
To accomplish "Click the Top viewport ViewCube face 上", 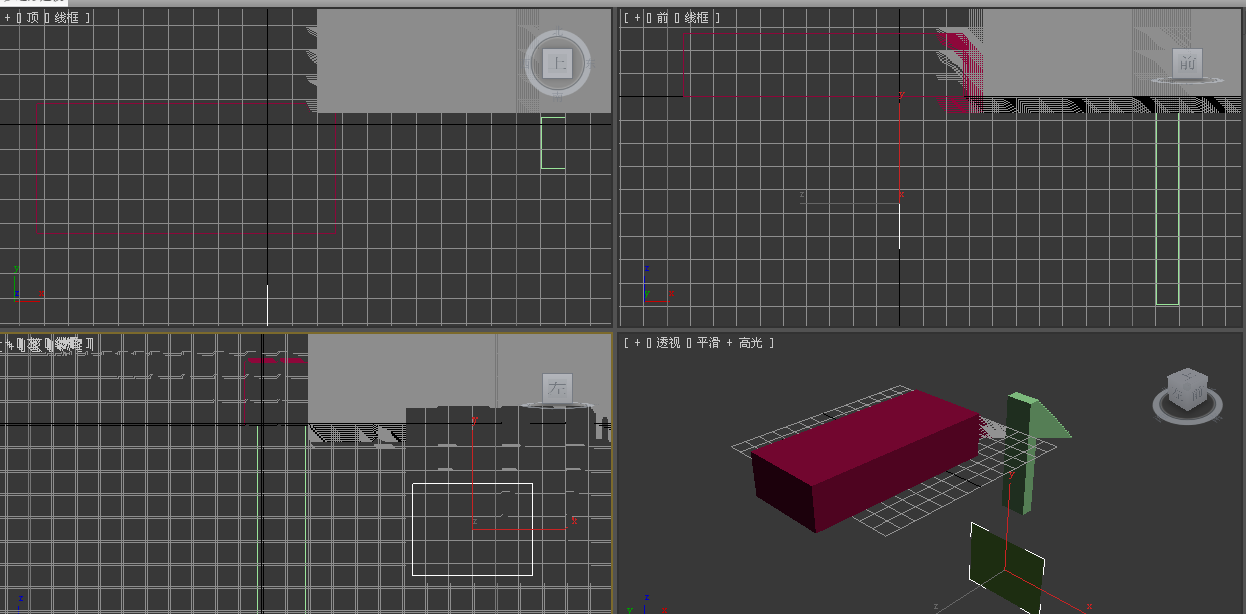I will coord(558,64).
